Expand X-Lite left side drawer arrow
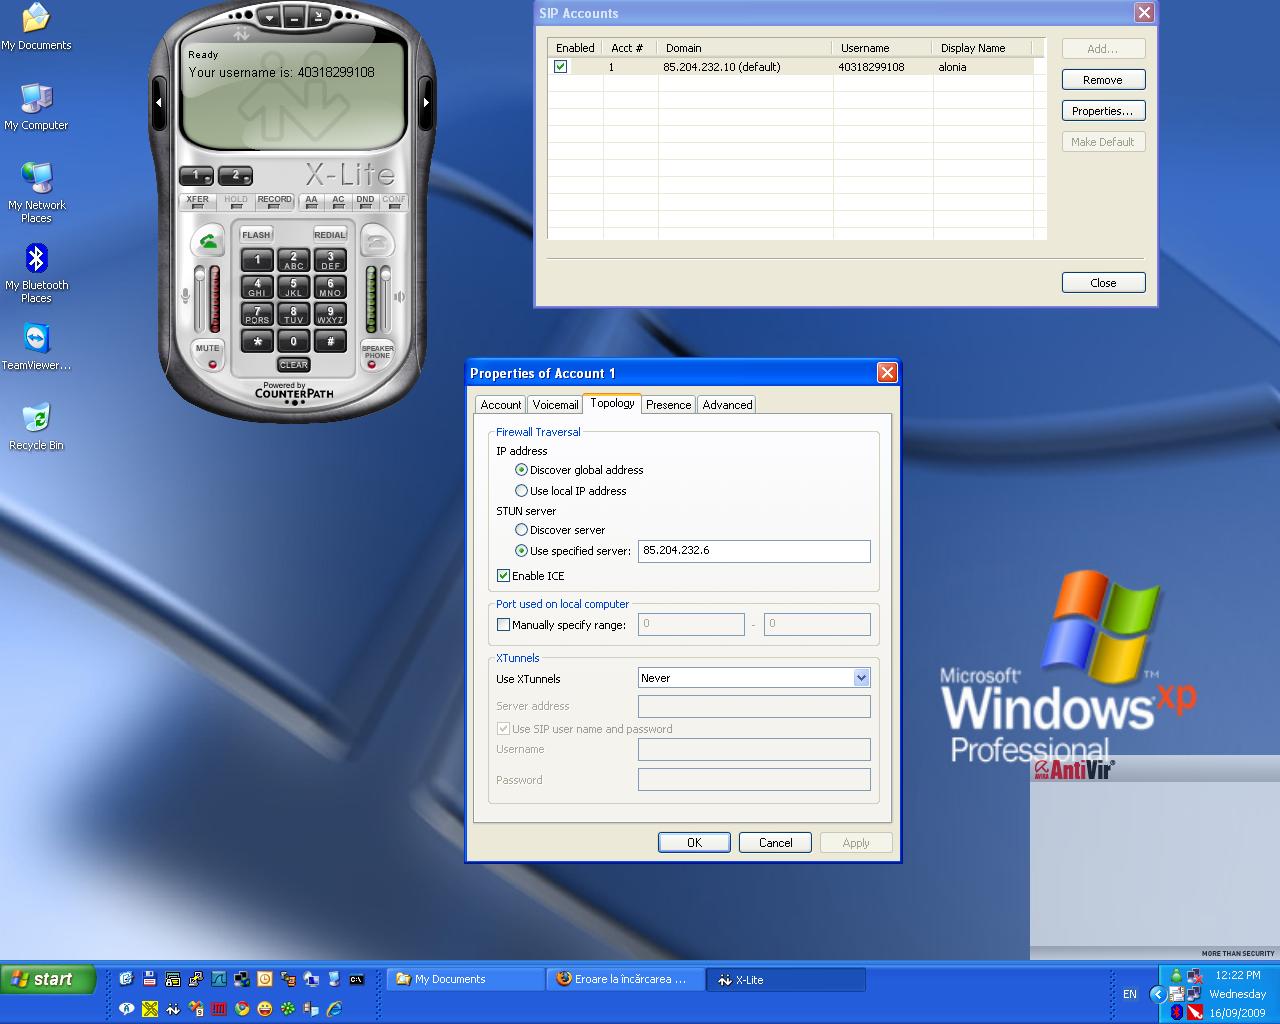Screen dimensions: 1280x1024 (x=159, y=102)
